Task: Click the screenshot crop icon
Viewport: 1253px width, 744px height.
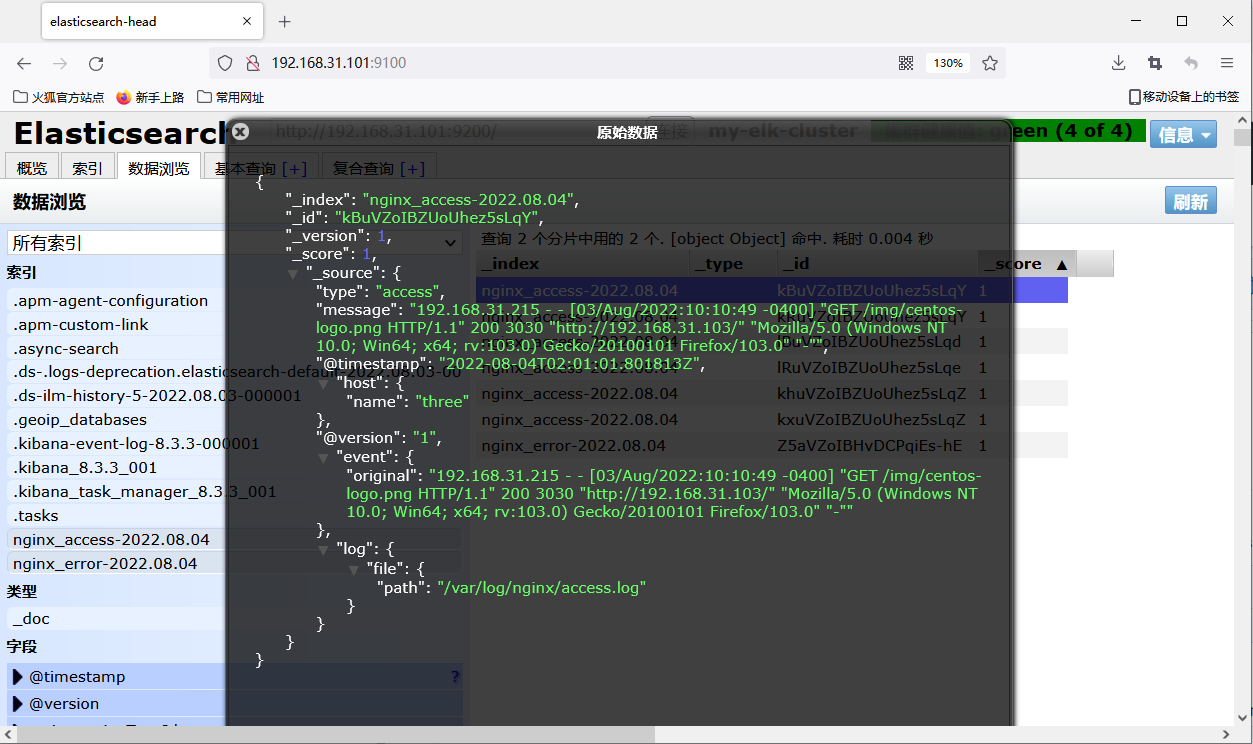Action: coord(1155,63)
